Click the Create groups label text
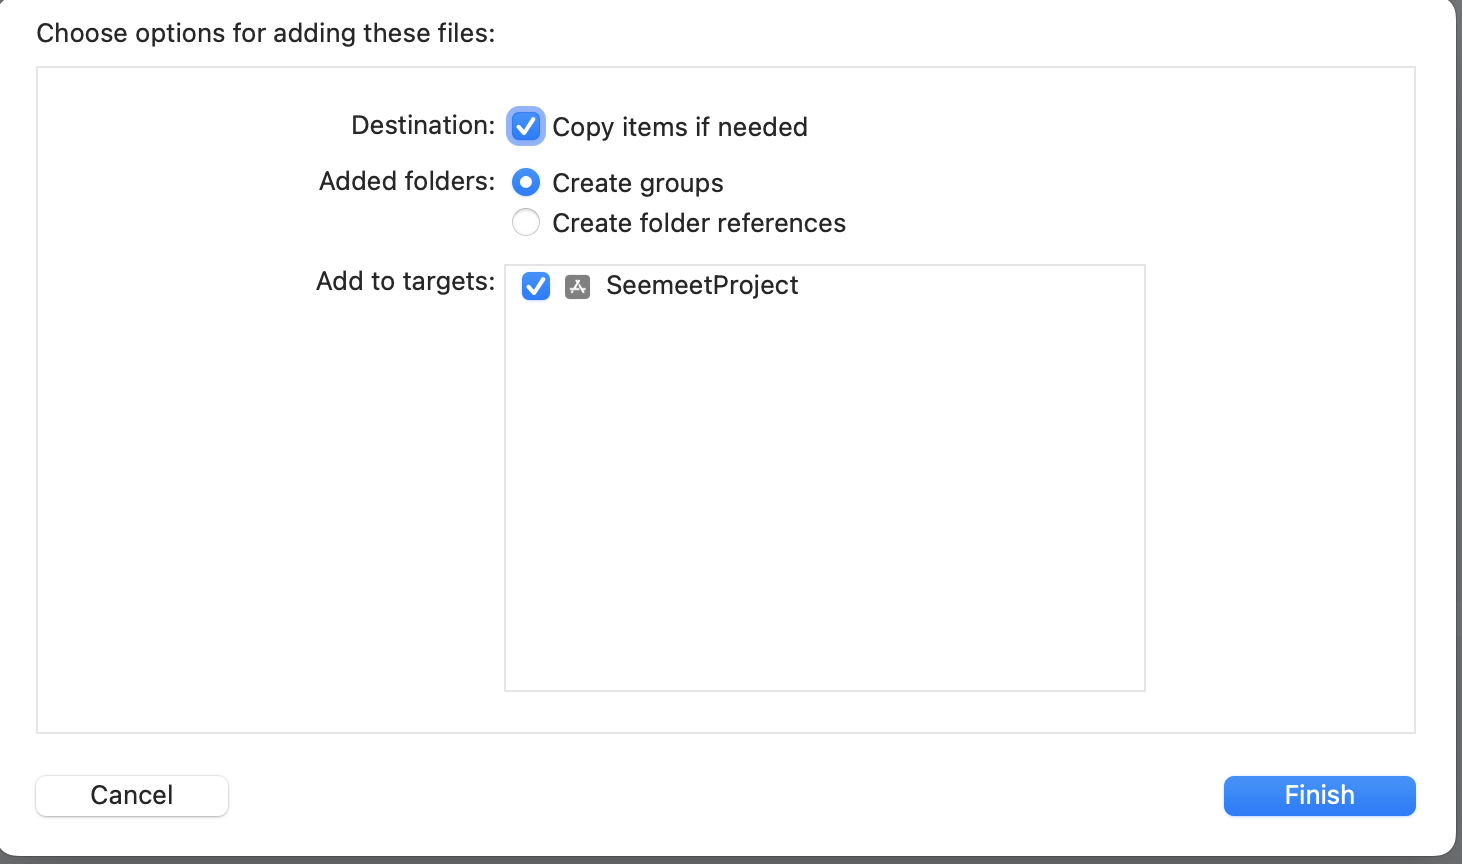The image size is (1462, 864). tap(638, 183)
